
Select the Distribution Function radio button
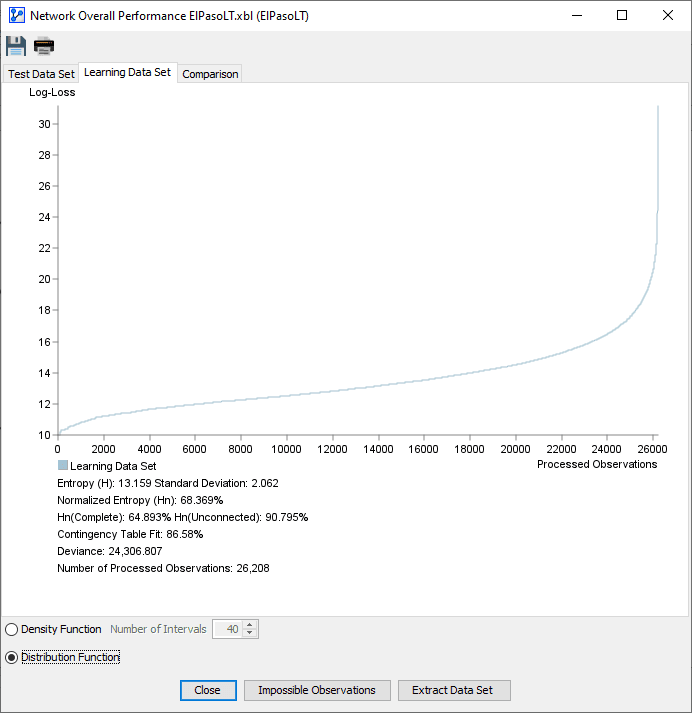pos(11,658)
